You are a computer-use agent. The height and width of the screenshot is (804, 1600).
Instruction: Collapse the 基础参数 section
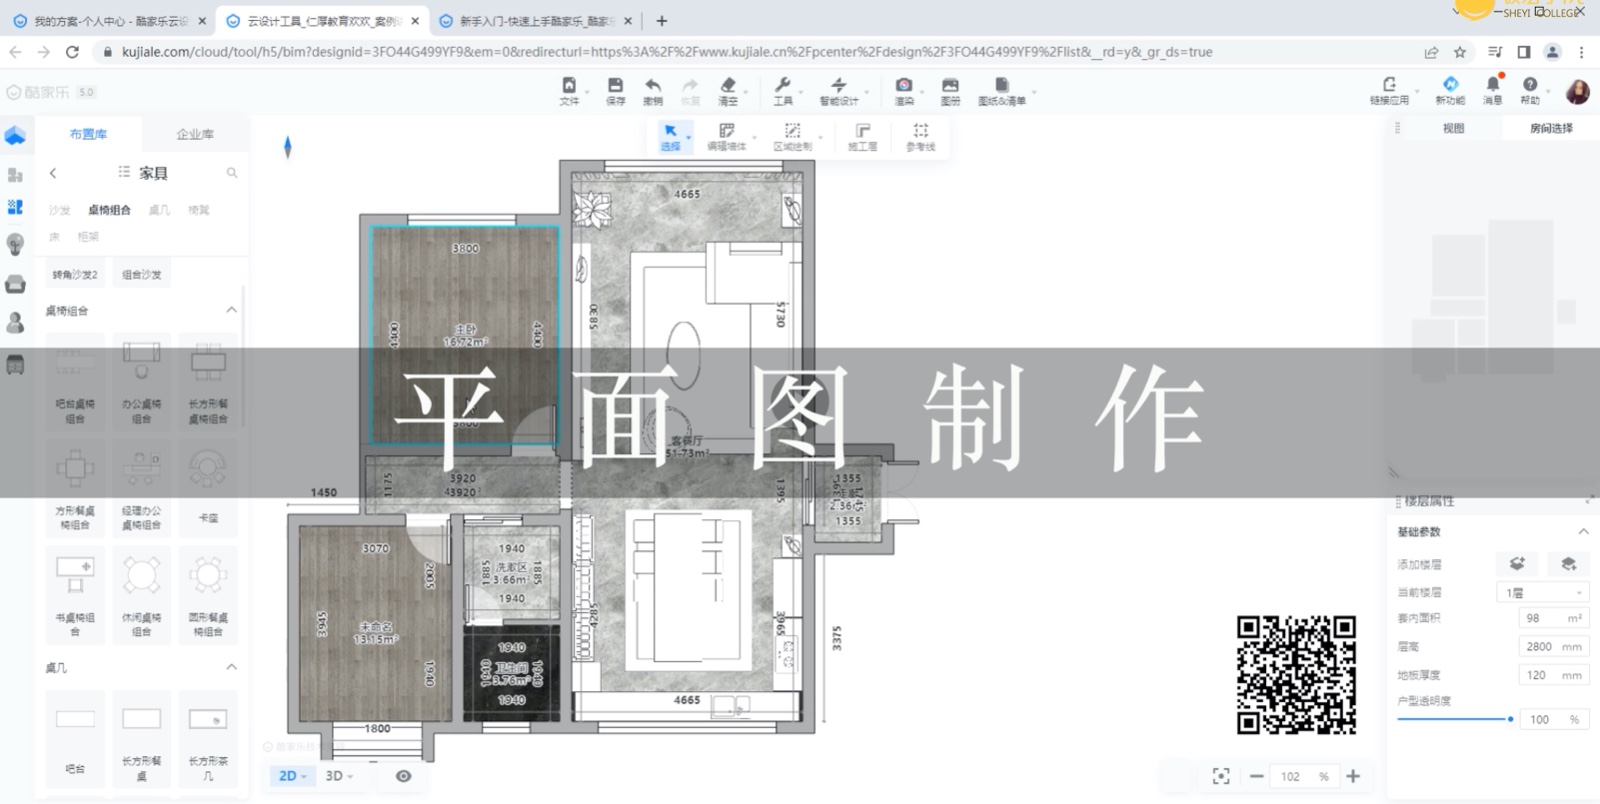pos(1583,531)
